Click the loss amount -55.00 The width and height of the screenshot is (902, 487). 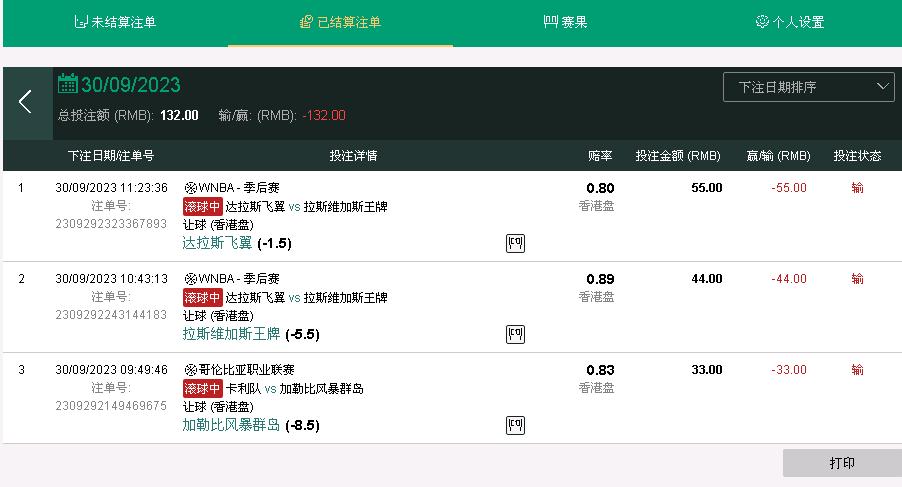click(789, 187)
